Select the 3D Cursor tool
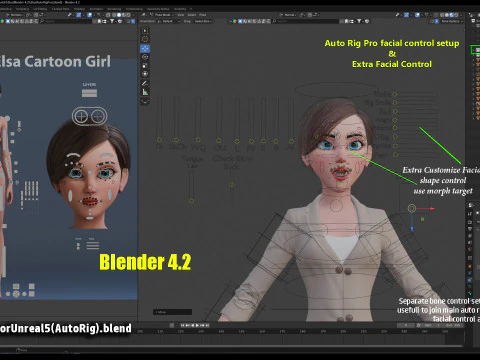This screenshot has height=360, width=480. 145,39
